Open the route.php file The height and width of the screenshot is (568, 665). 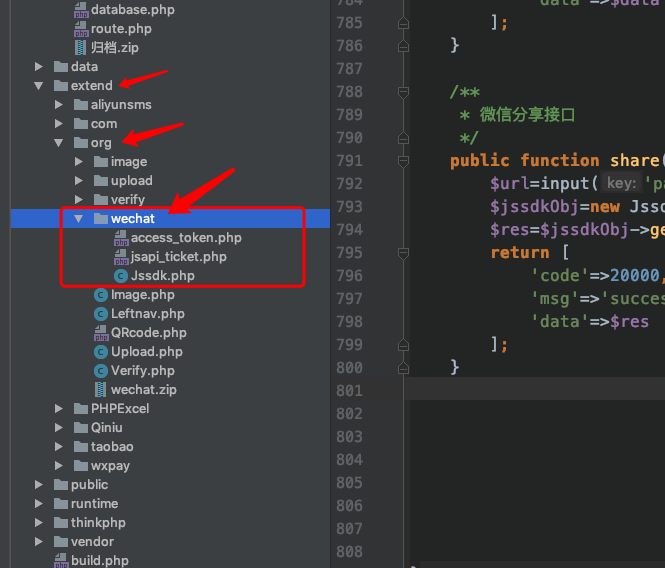pyautogui.click(x=121, y=29)
